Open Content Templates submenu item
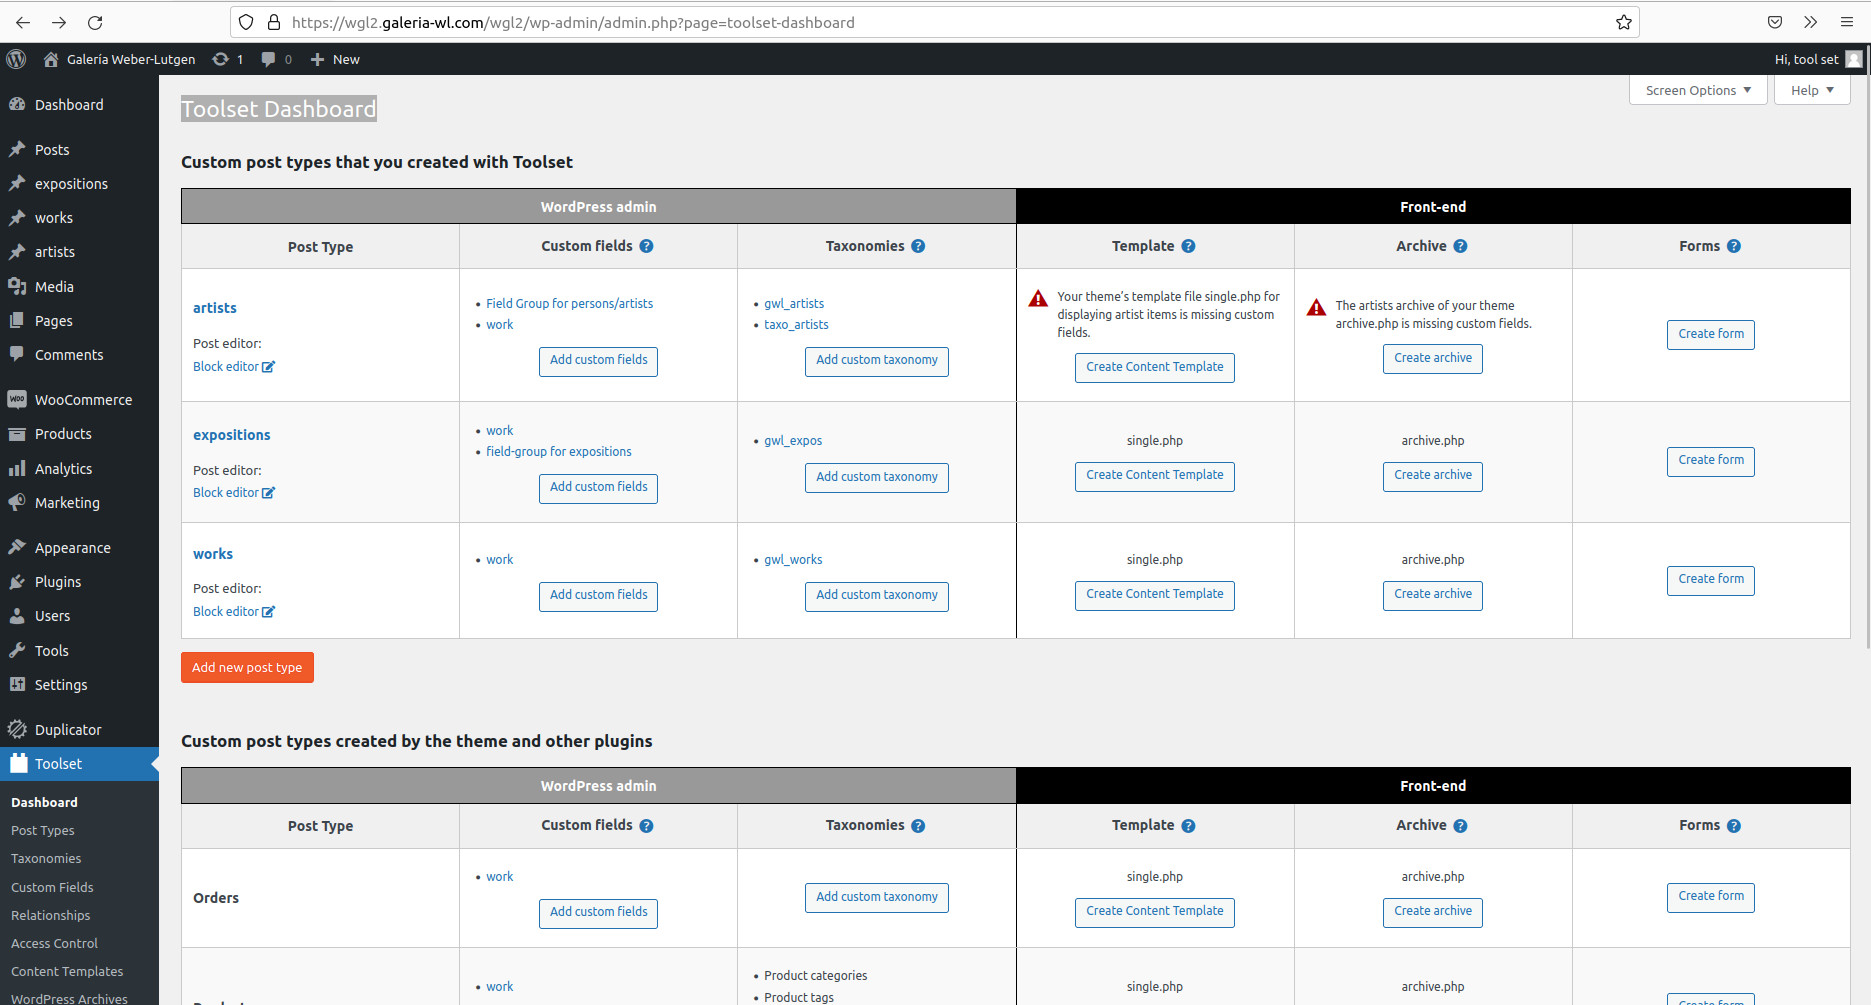 (x=67, y=971)
